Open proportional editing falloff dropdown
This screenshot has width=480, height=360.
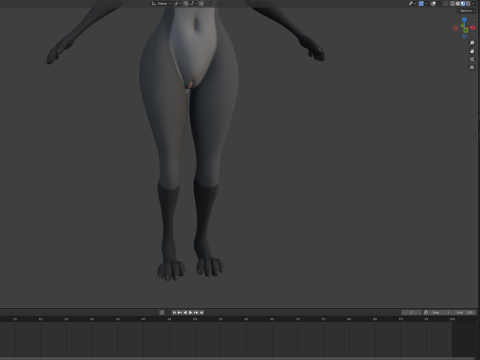point(209,3)
